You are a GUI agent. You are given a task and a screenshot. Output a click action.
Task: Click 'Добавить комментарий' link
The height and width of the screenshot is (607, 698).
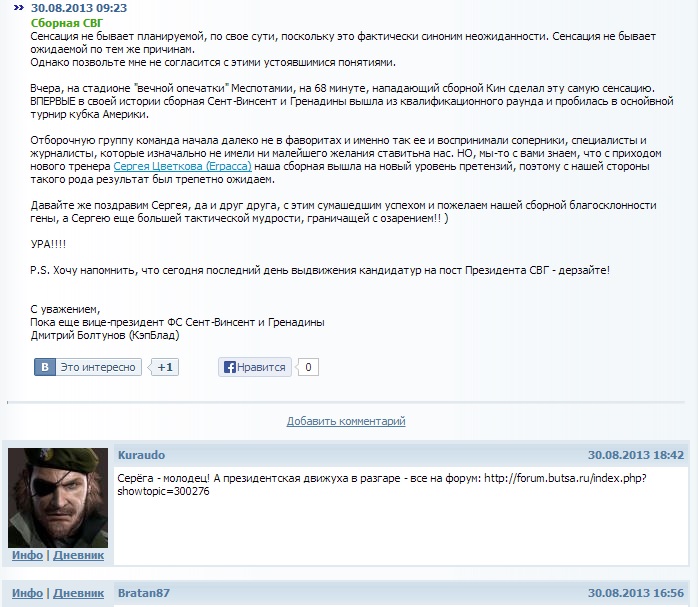(346, 421)
